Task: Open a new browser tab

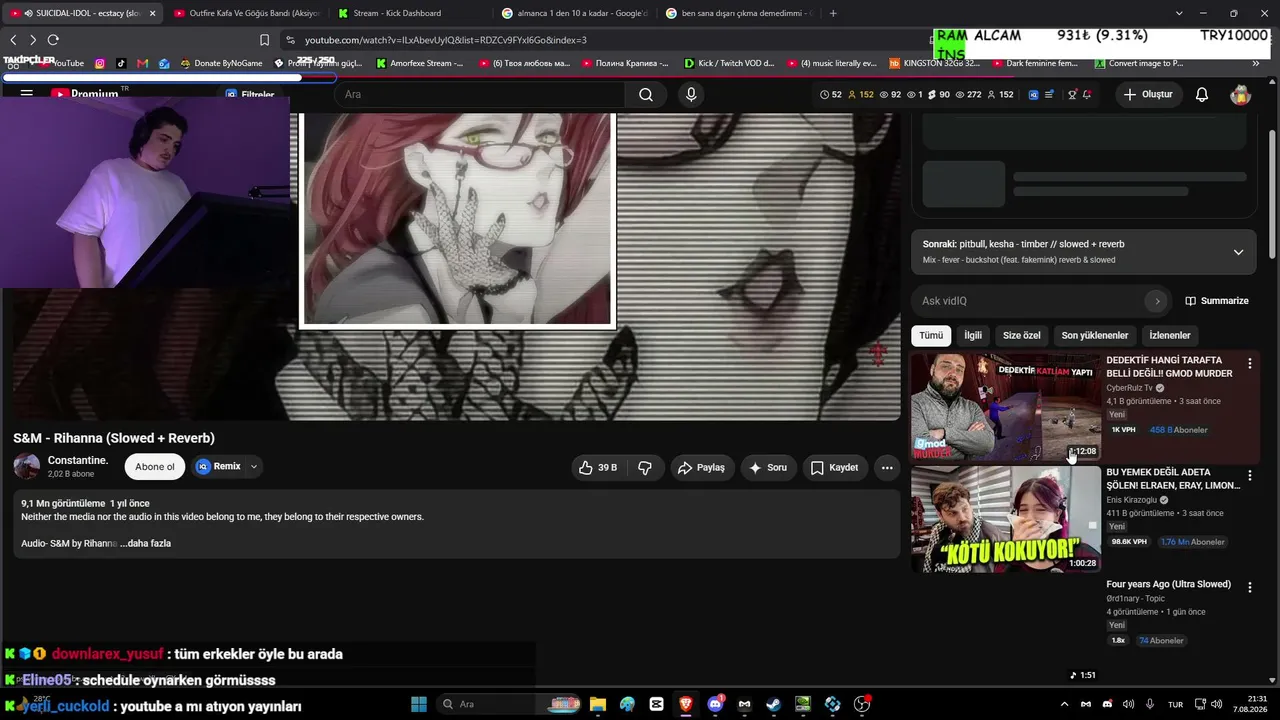Action: 833,13
